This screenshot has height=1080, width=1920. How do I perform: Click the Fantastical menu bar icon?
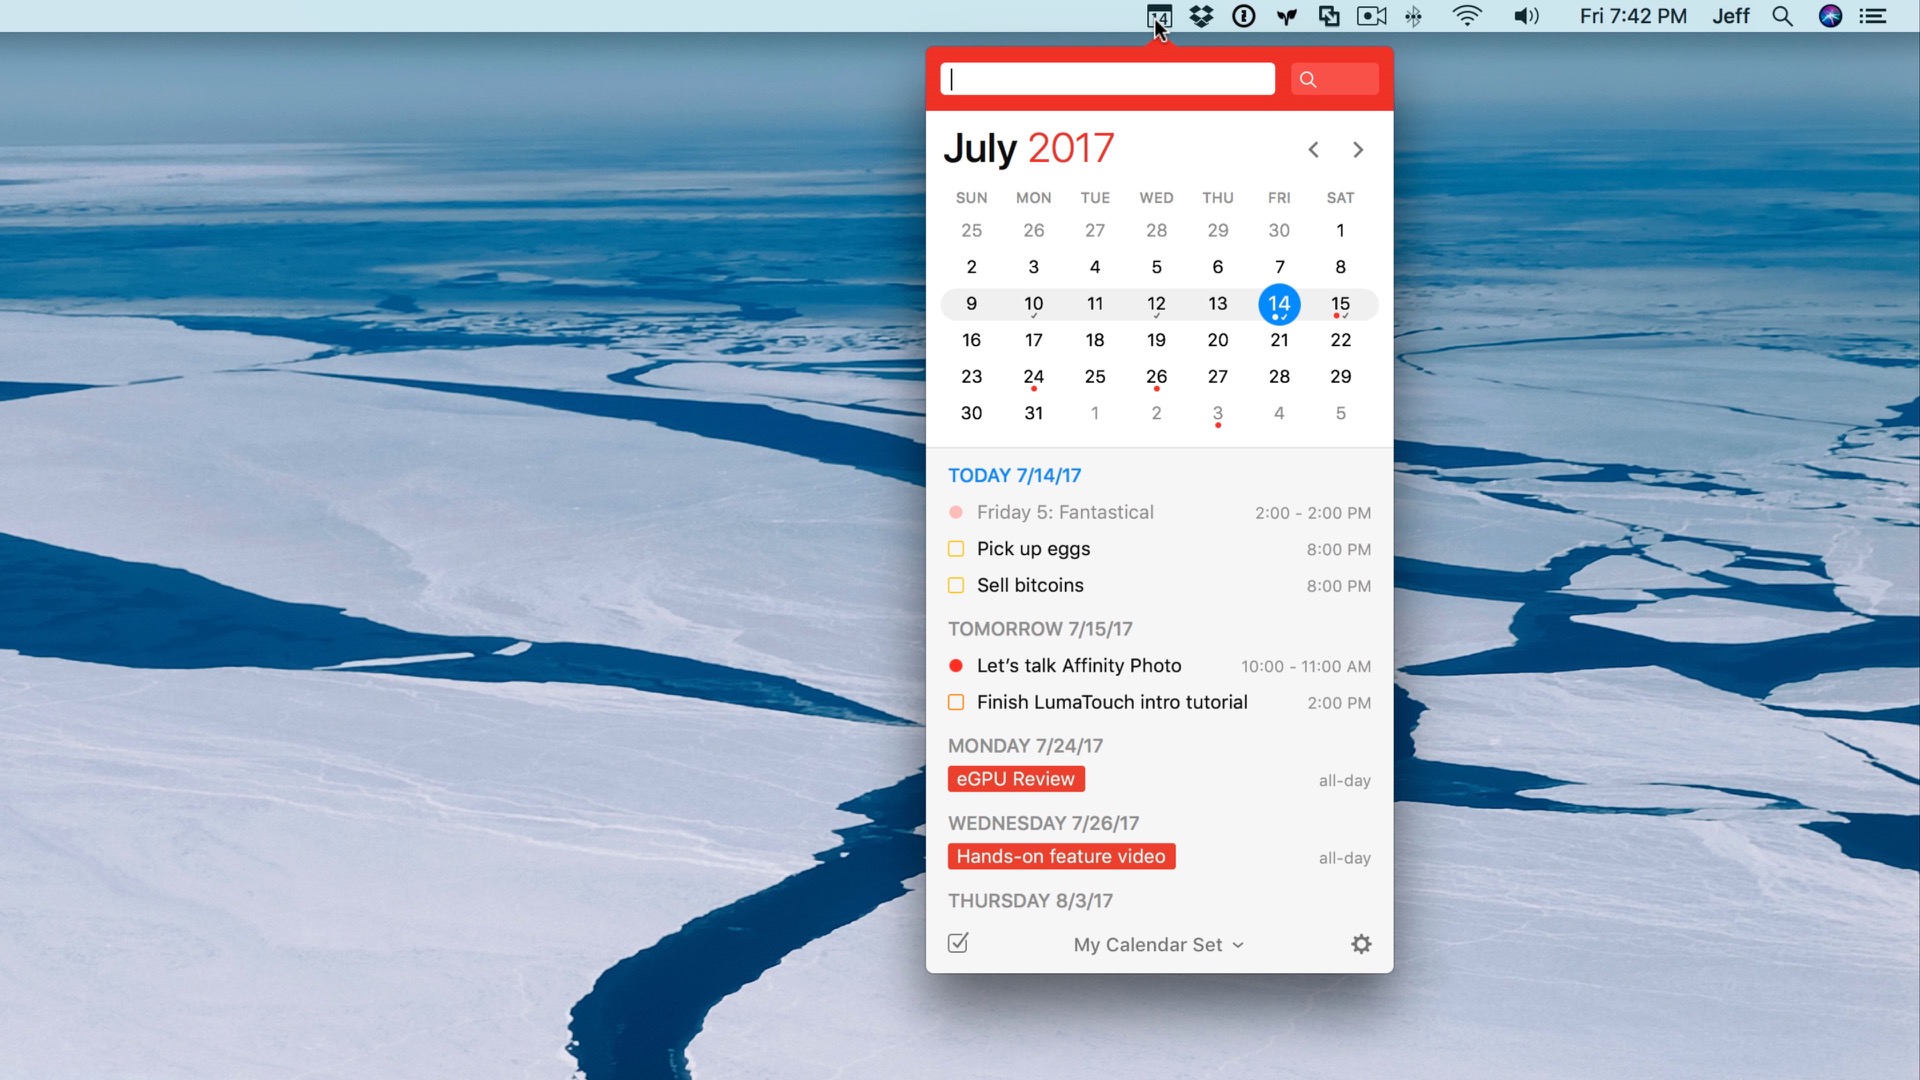tap(1156, 16)
